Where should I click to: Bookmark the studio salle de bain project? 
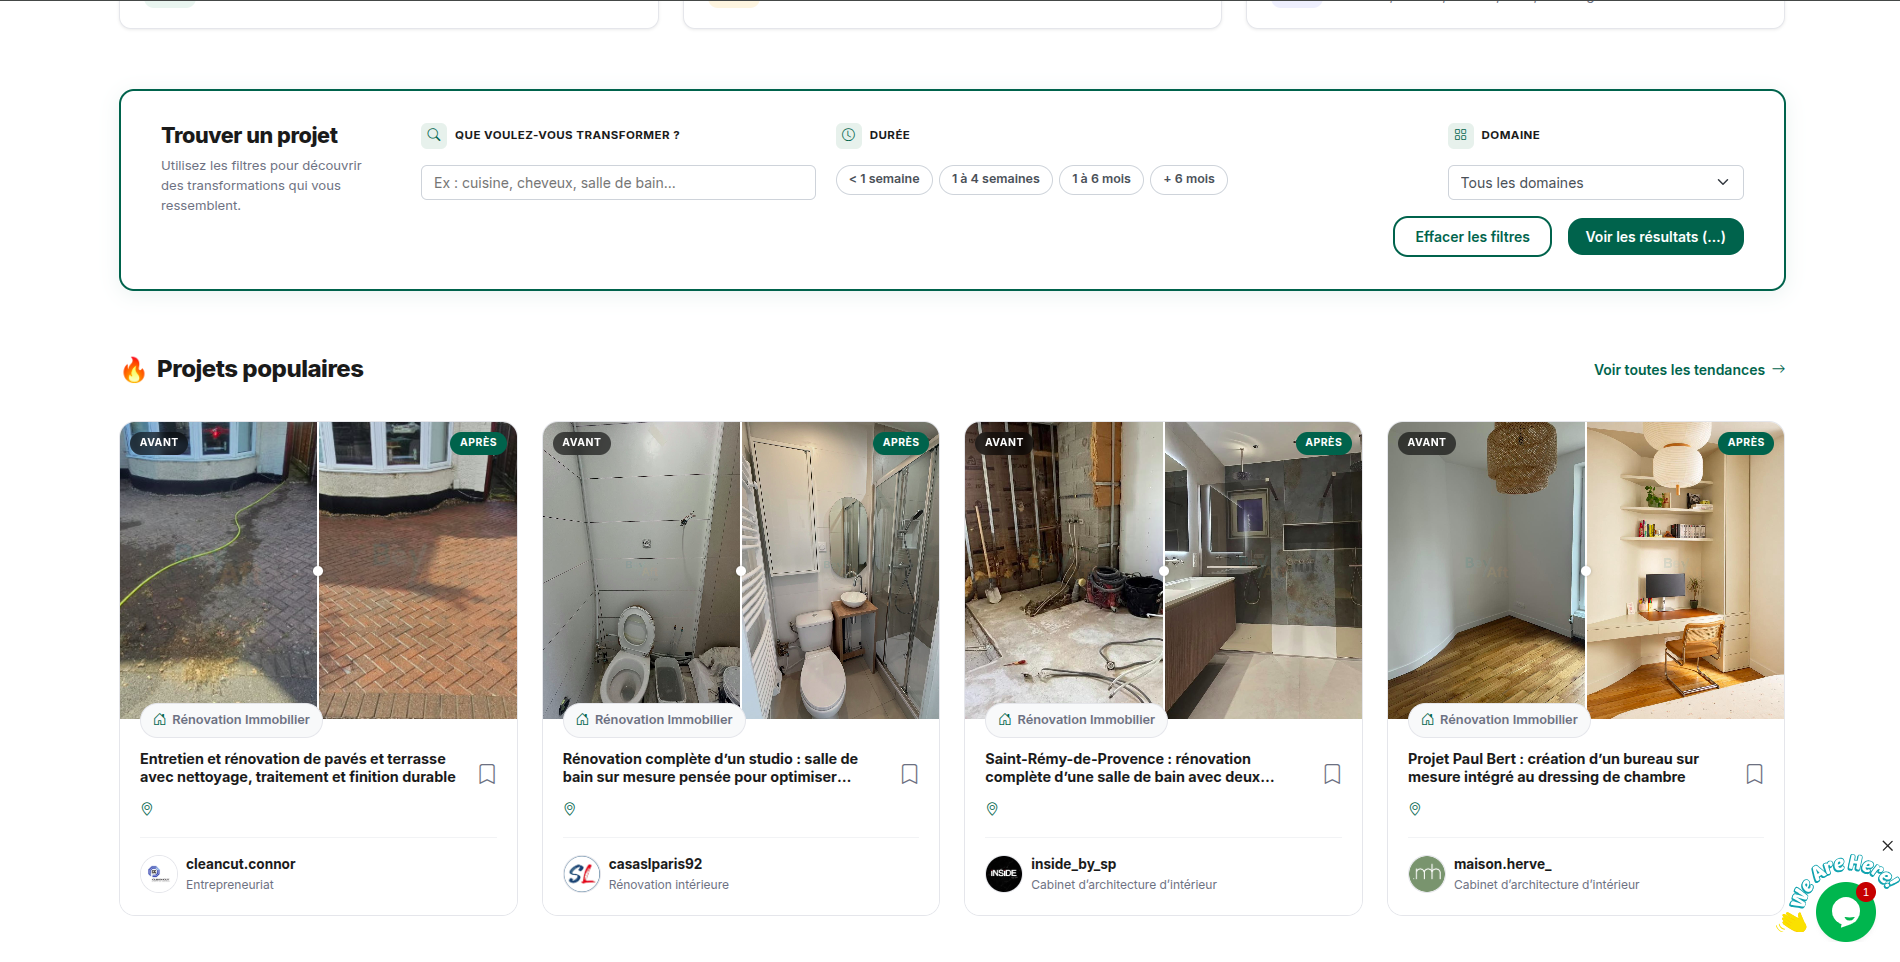[x=910, y=774]
